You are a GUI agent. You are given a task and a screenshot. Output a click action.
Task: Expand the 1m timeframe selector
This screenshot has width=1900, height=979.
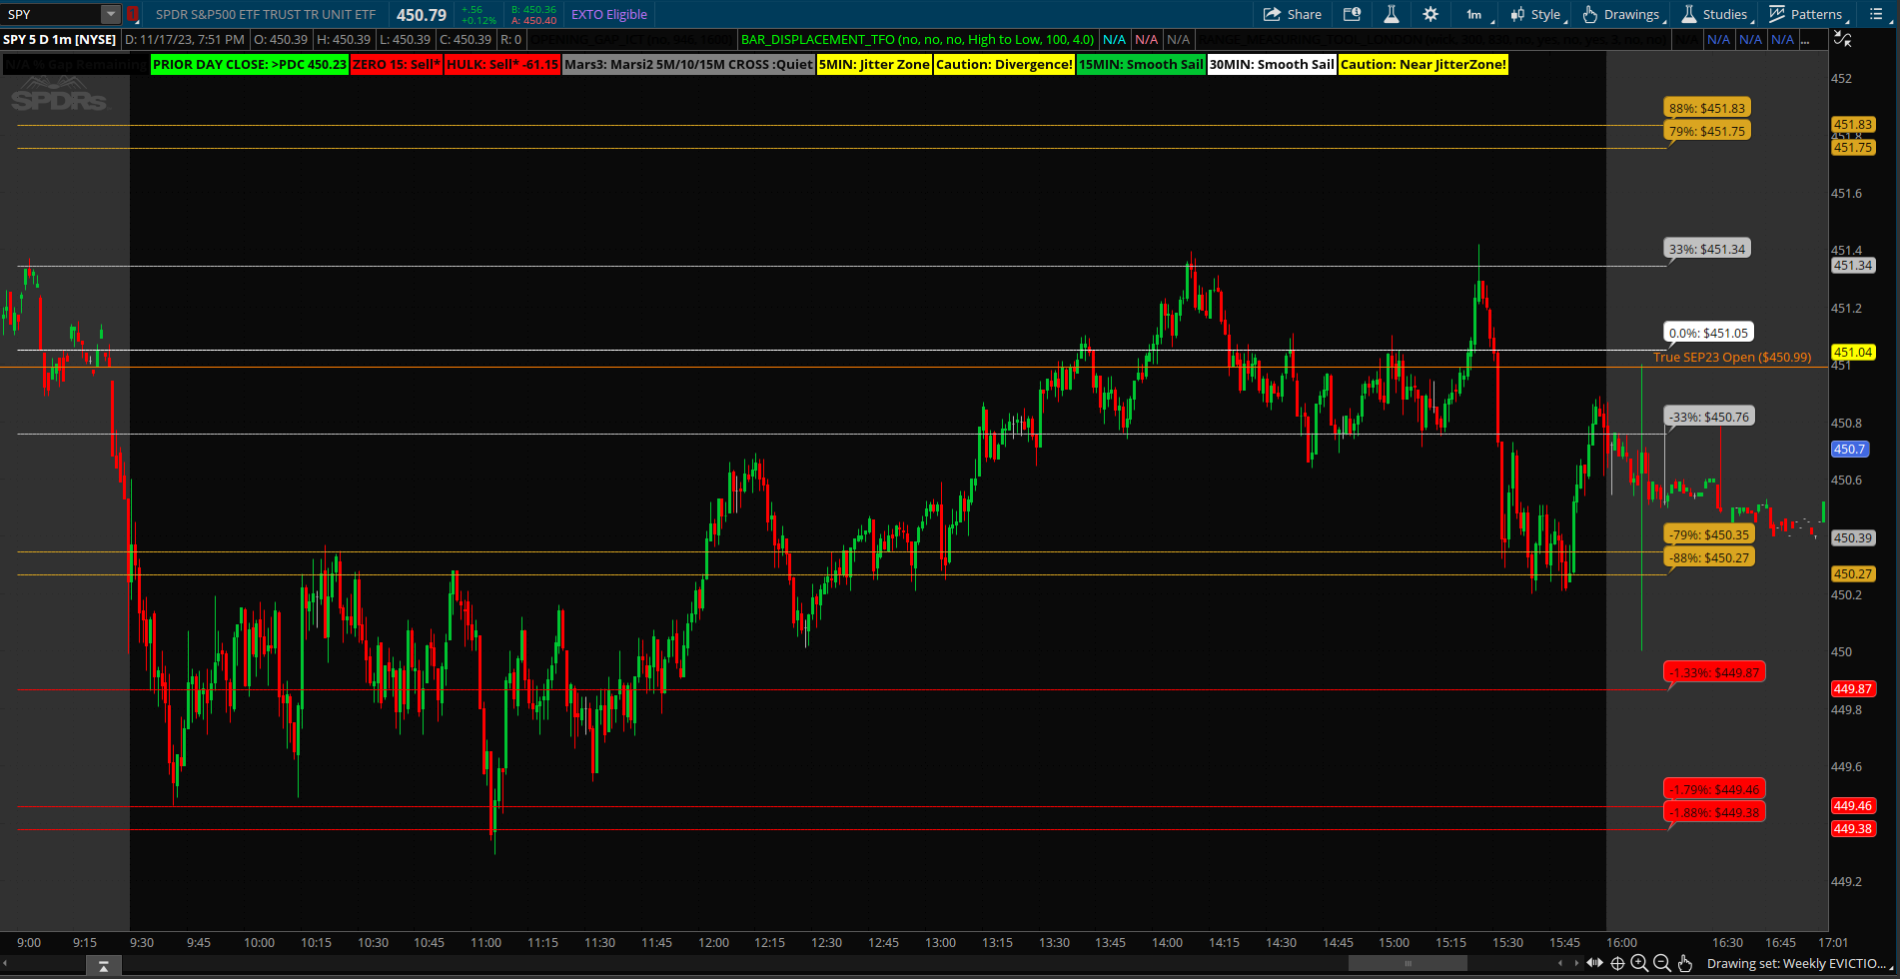(x=1477, y=14)
